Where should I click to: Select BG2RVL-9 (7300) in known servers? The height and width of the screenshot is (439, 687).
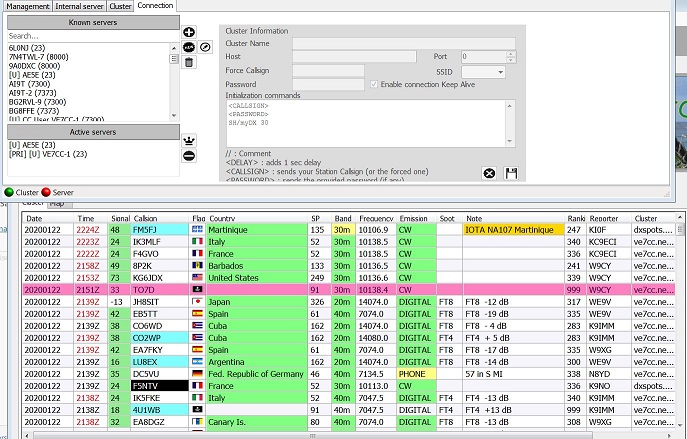pos(37,102)
